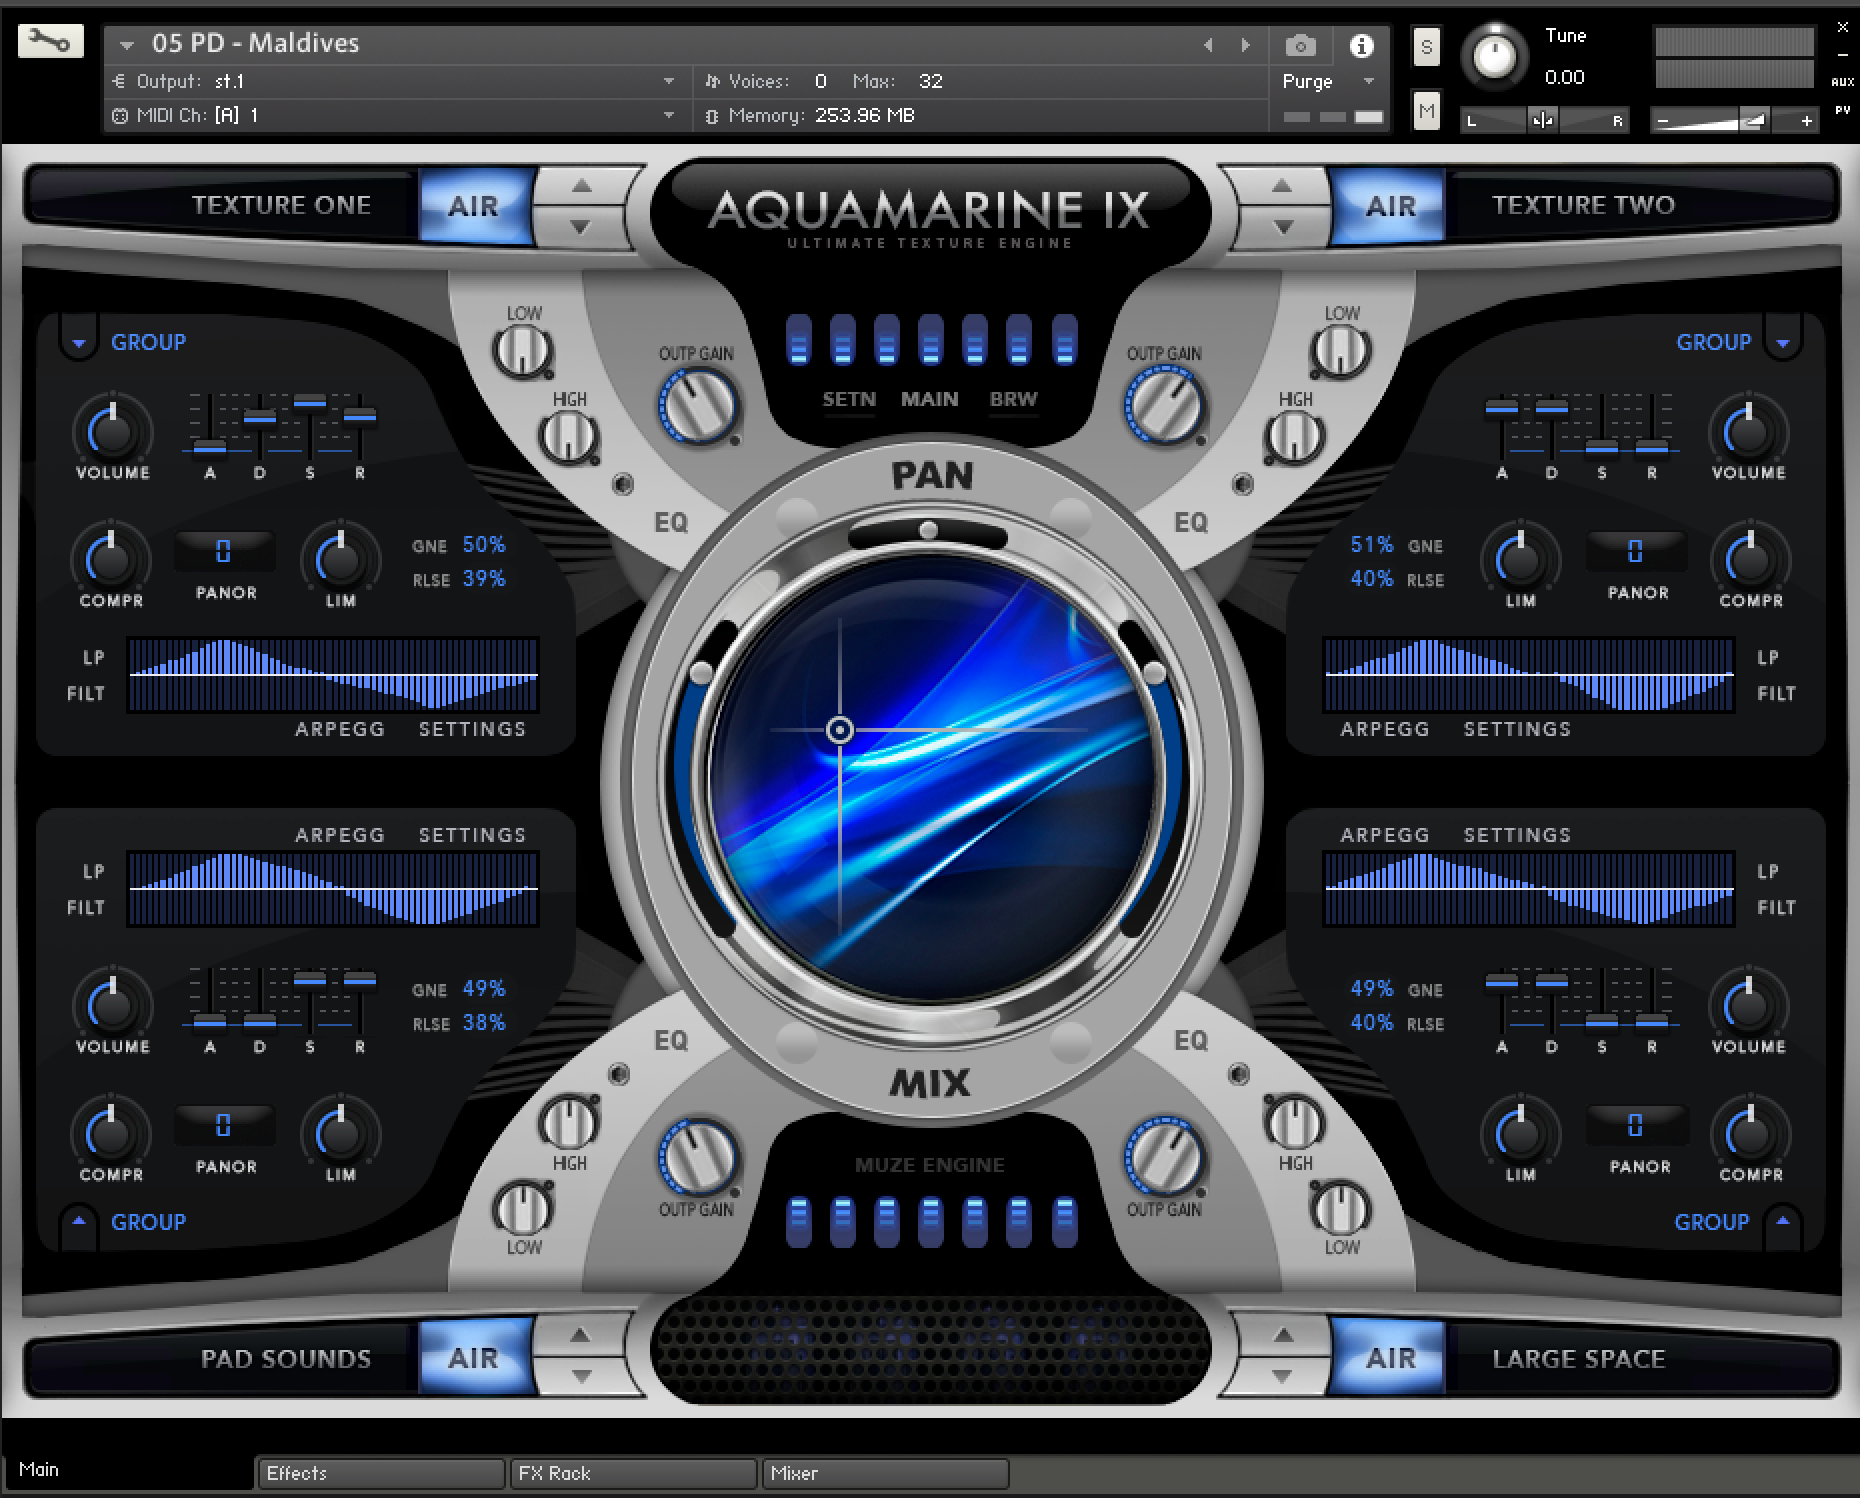Go to previous instrument preset arrow
This screenshot has width=1860, height=1498.
tap(1208, 45)
